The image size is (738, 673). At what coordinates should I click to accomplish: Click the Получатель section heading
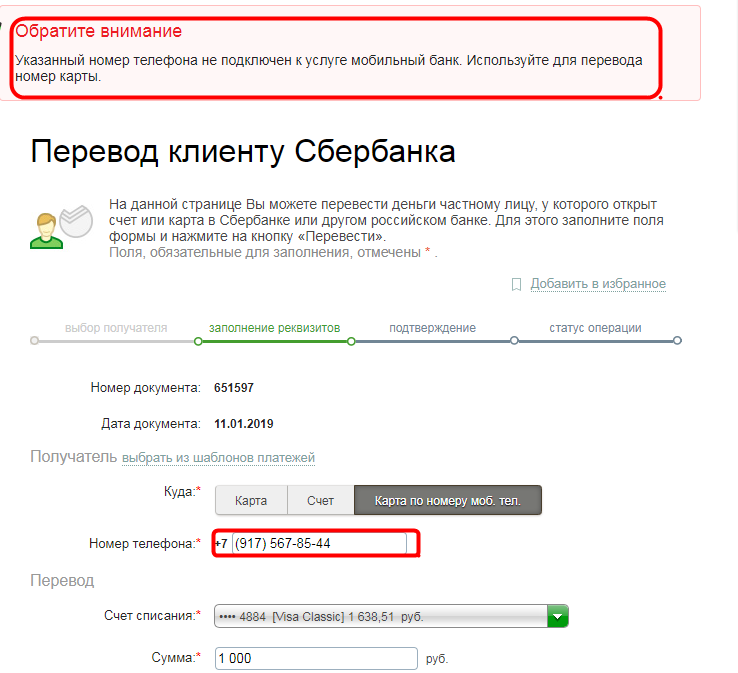[73, 457]
